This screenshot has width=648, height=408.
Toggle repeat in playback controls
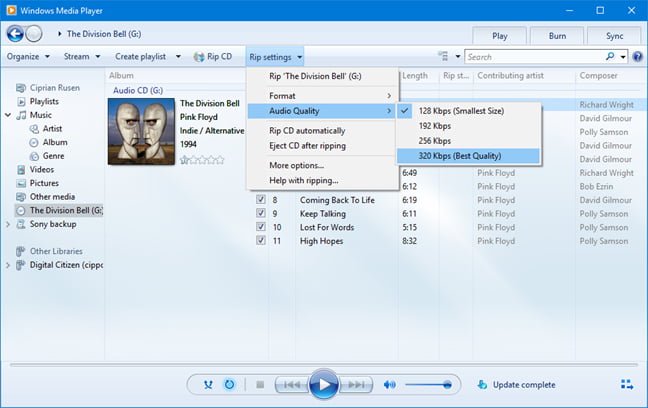229,385
